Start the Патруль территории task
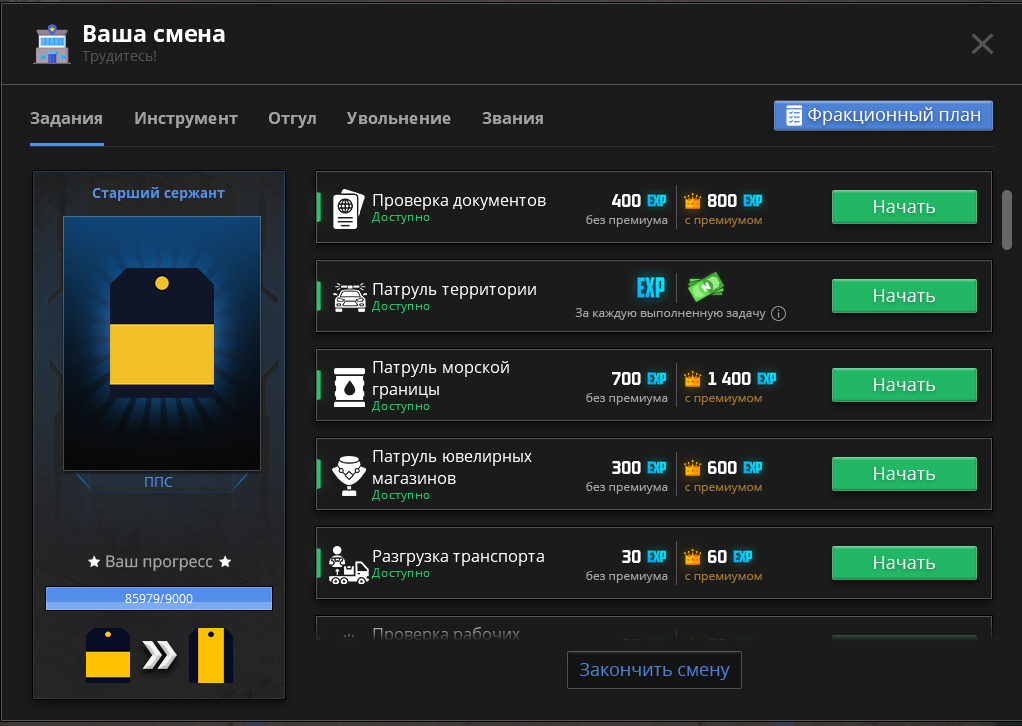 [x=904, y=296]
